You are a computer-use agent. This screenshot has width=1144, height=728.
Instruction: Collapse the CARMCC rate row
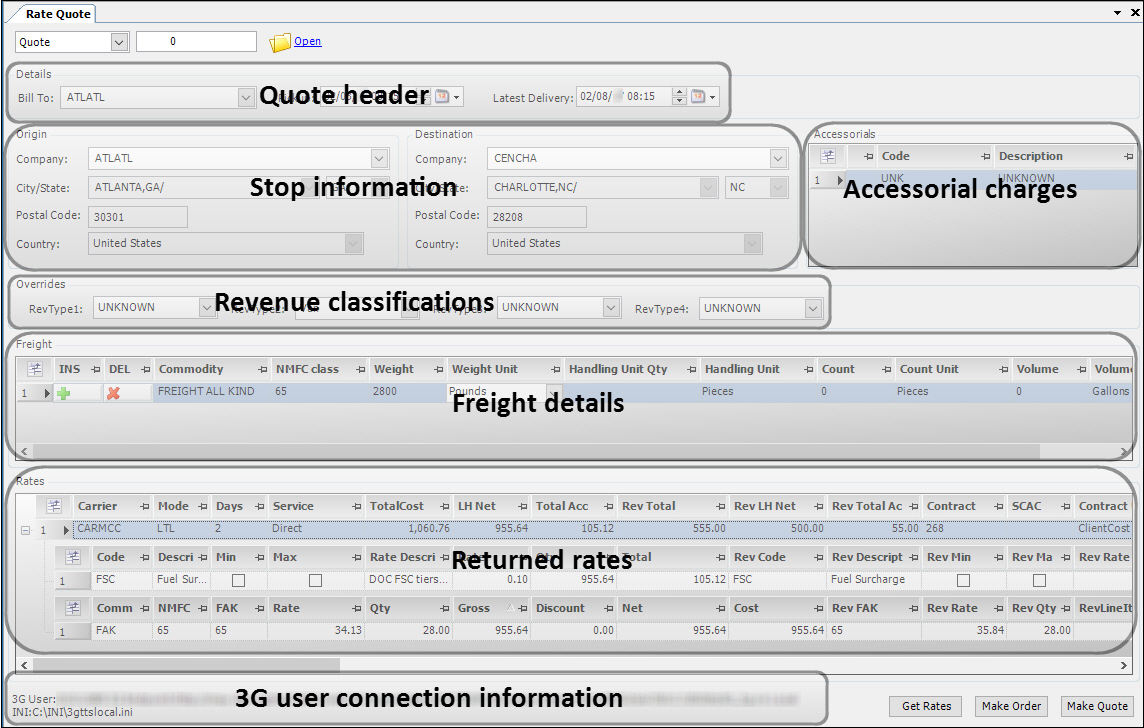pos(25,530)
